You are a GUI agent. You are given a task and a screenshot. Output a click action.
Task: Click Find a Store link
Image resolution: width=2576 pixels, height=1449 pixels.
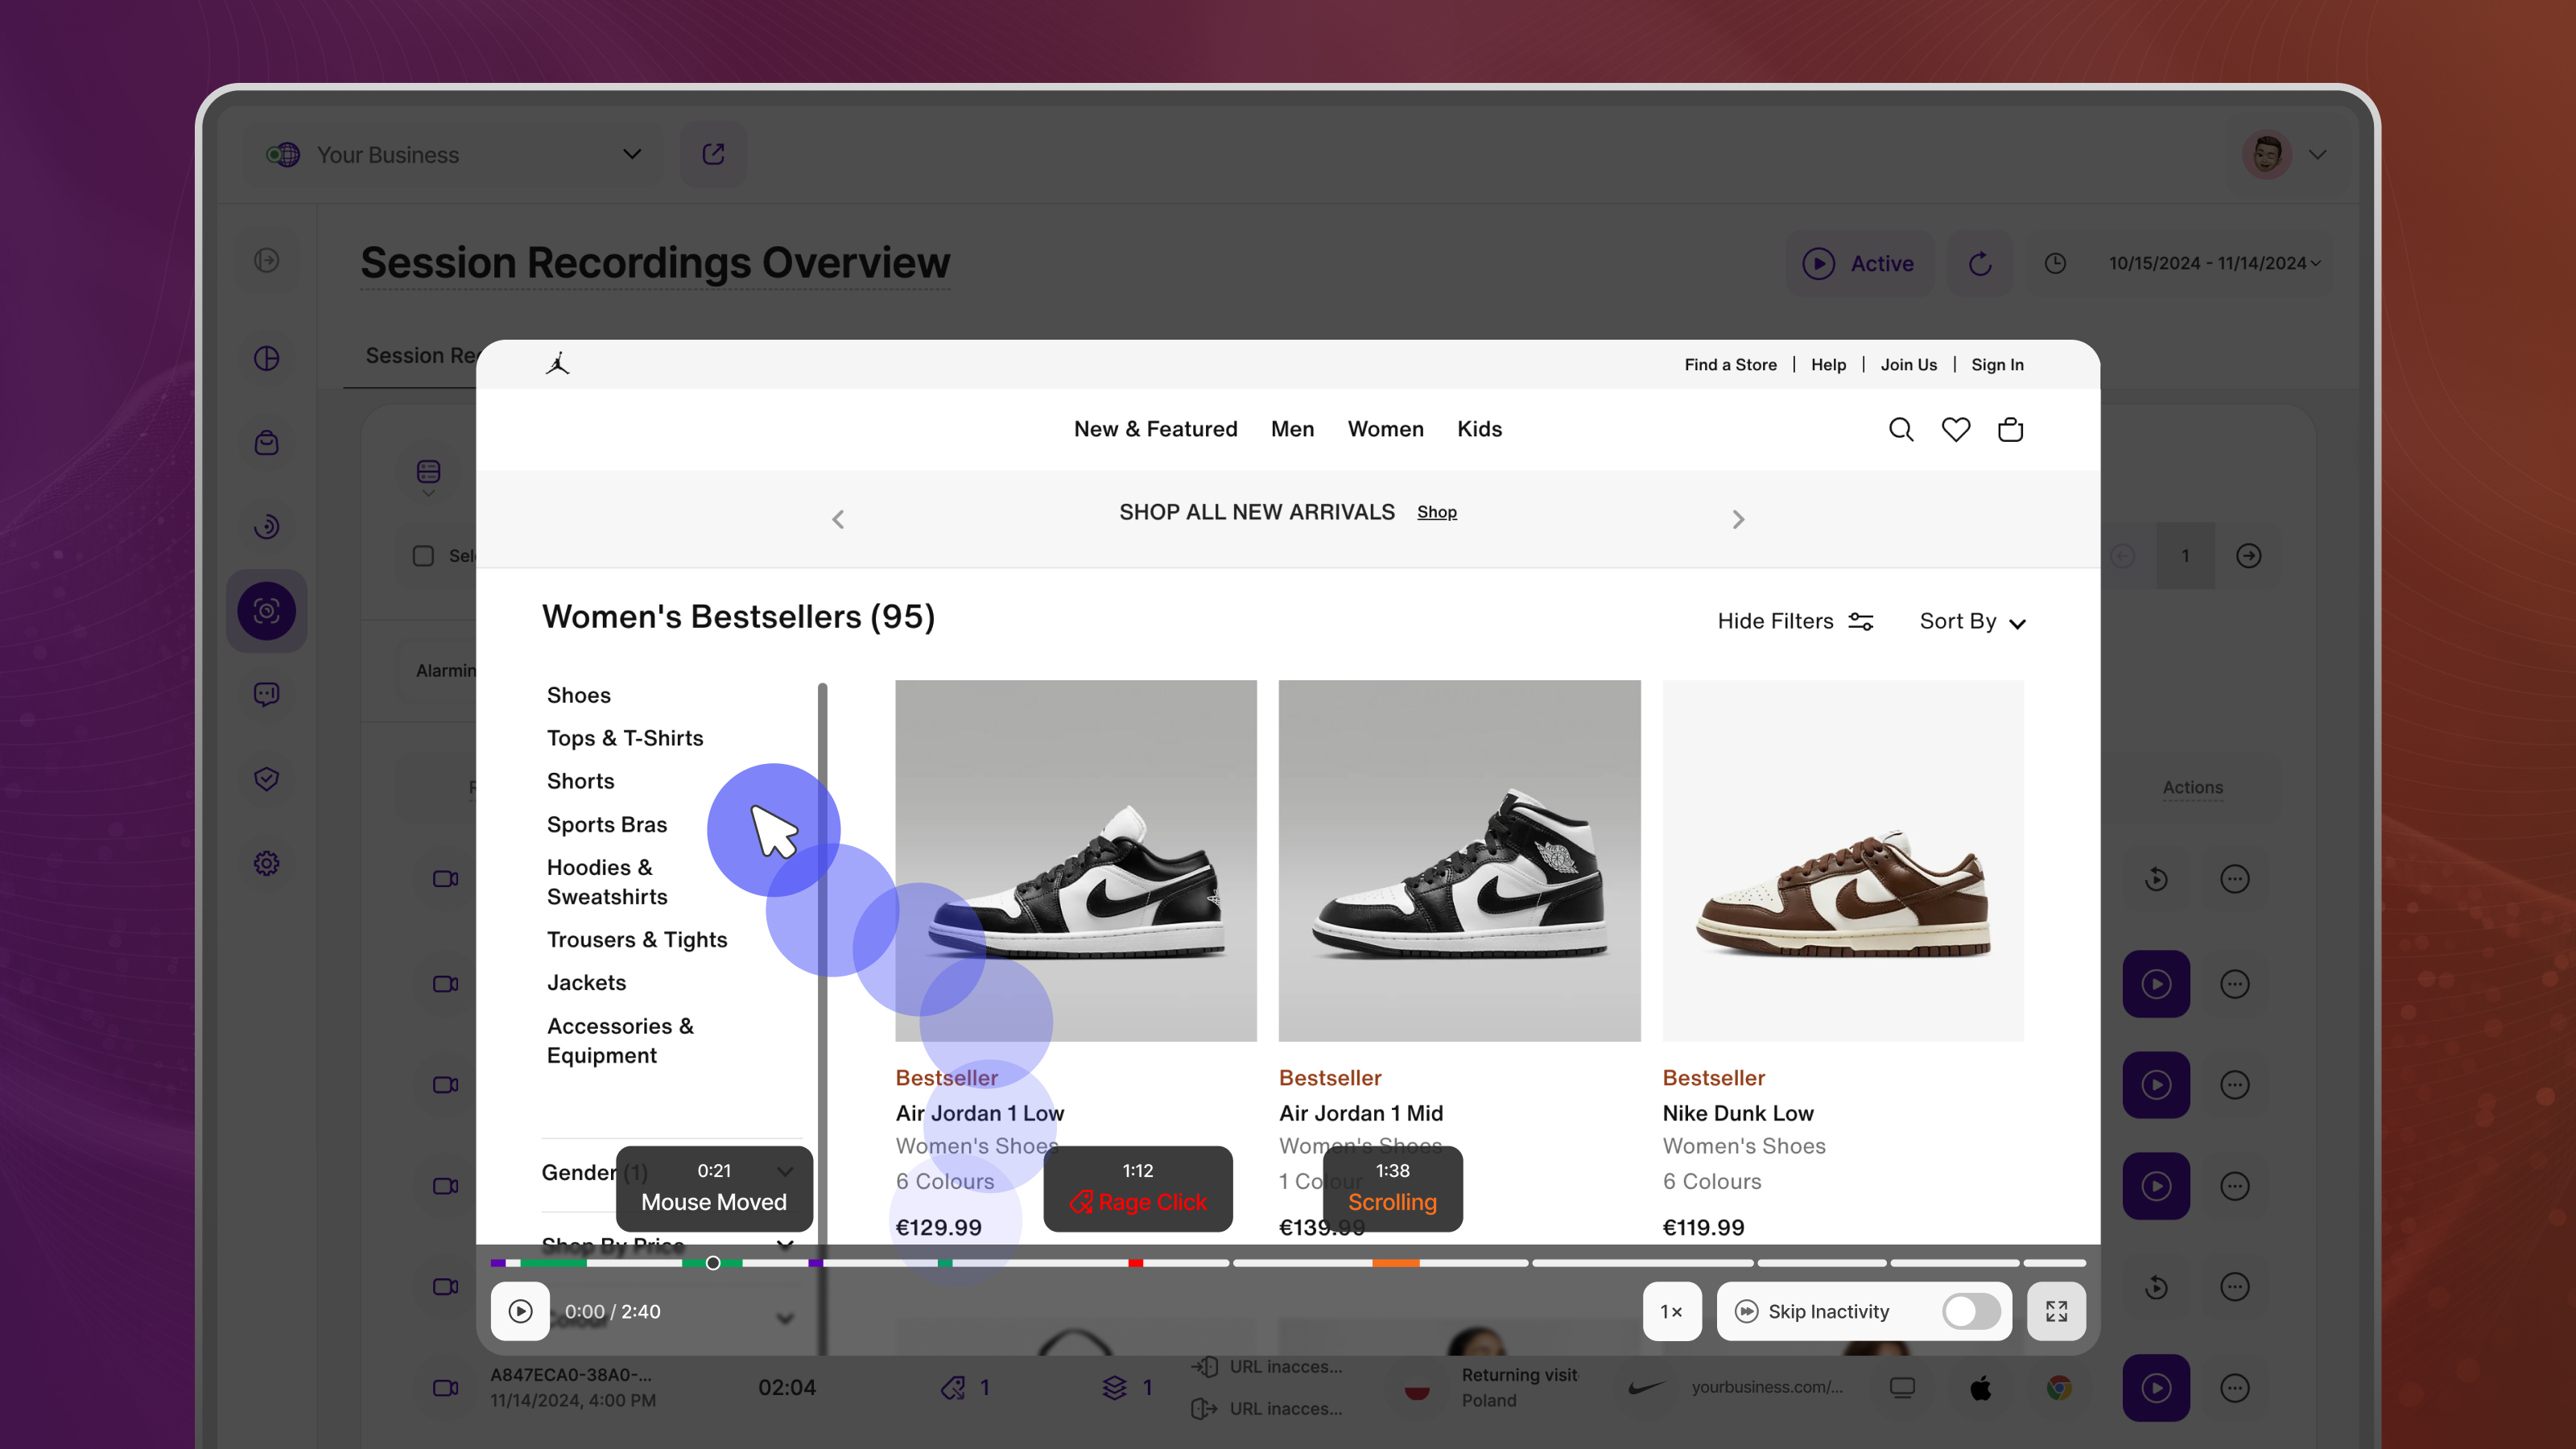(1730, 365)
